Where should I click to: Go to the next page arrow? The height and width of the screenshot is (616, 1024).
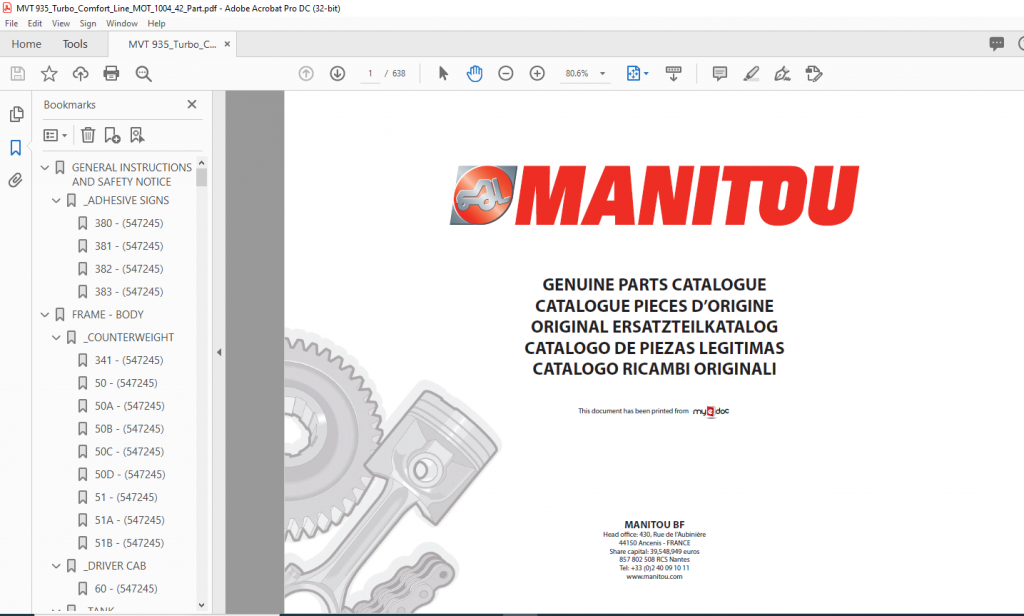(338, 73)
